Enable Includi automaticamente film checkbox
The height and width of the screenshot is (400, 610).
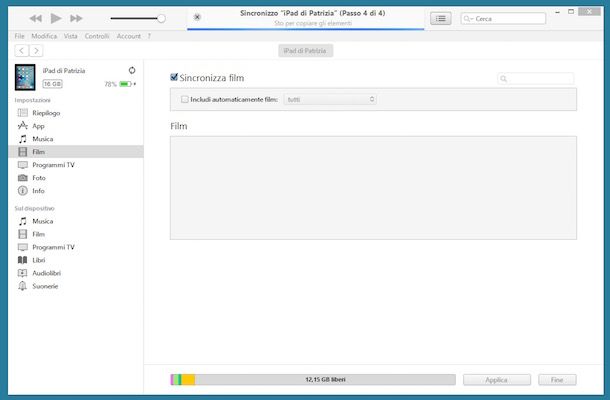coord(184,100)
